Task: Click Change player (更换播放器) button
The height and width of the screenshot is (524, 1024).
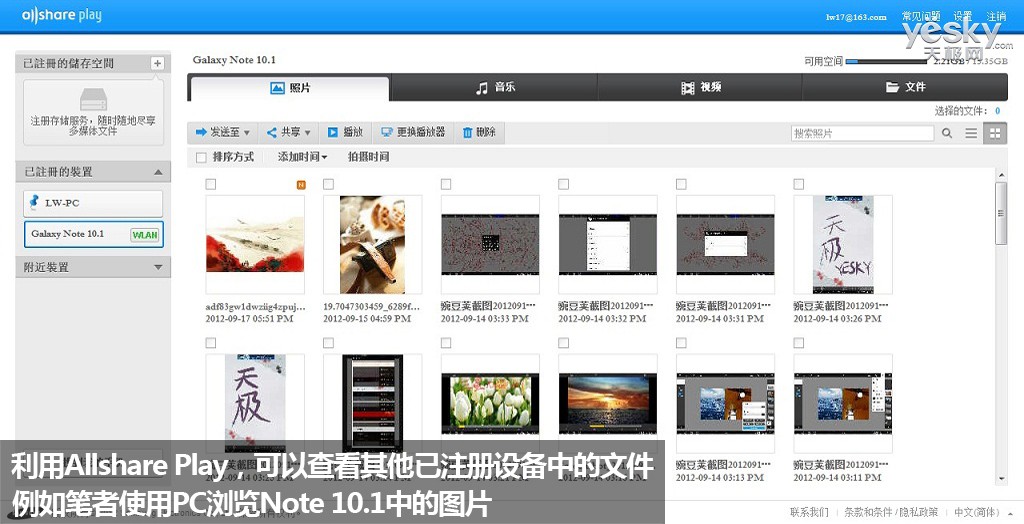Action: (x=413, y=133)
